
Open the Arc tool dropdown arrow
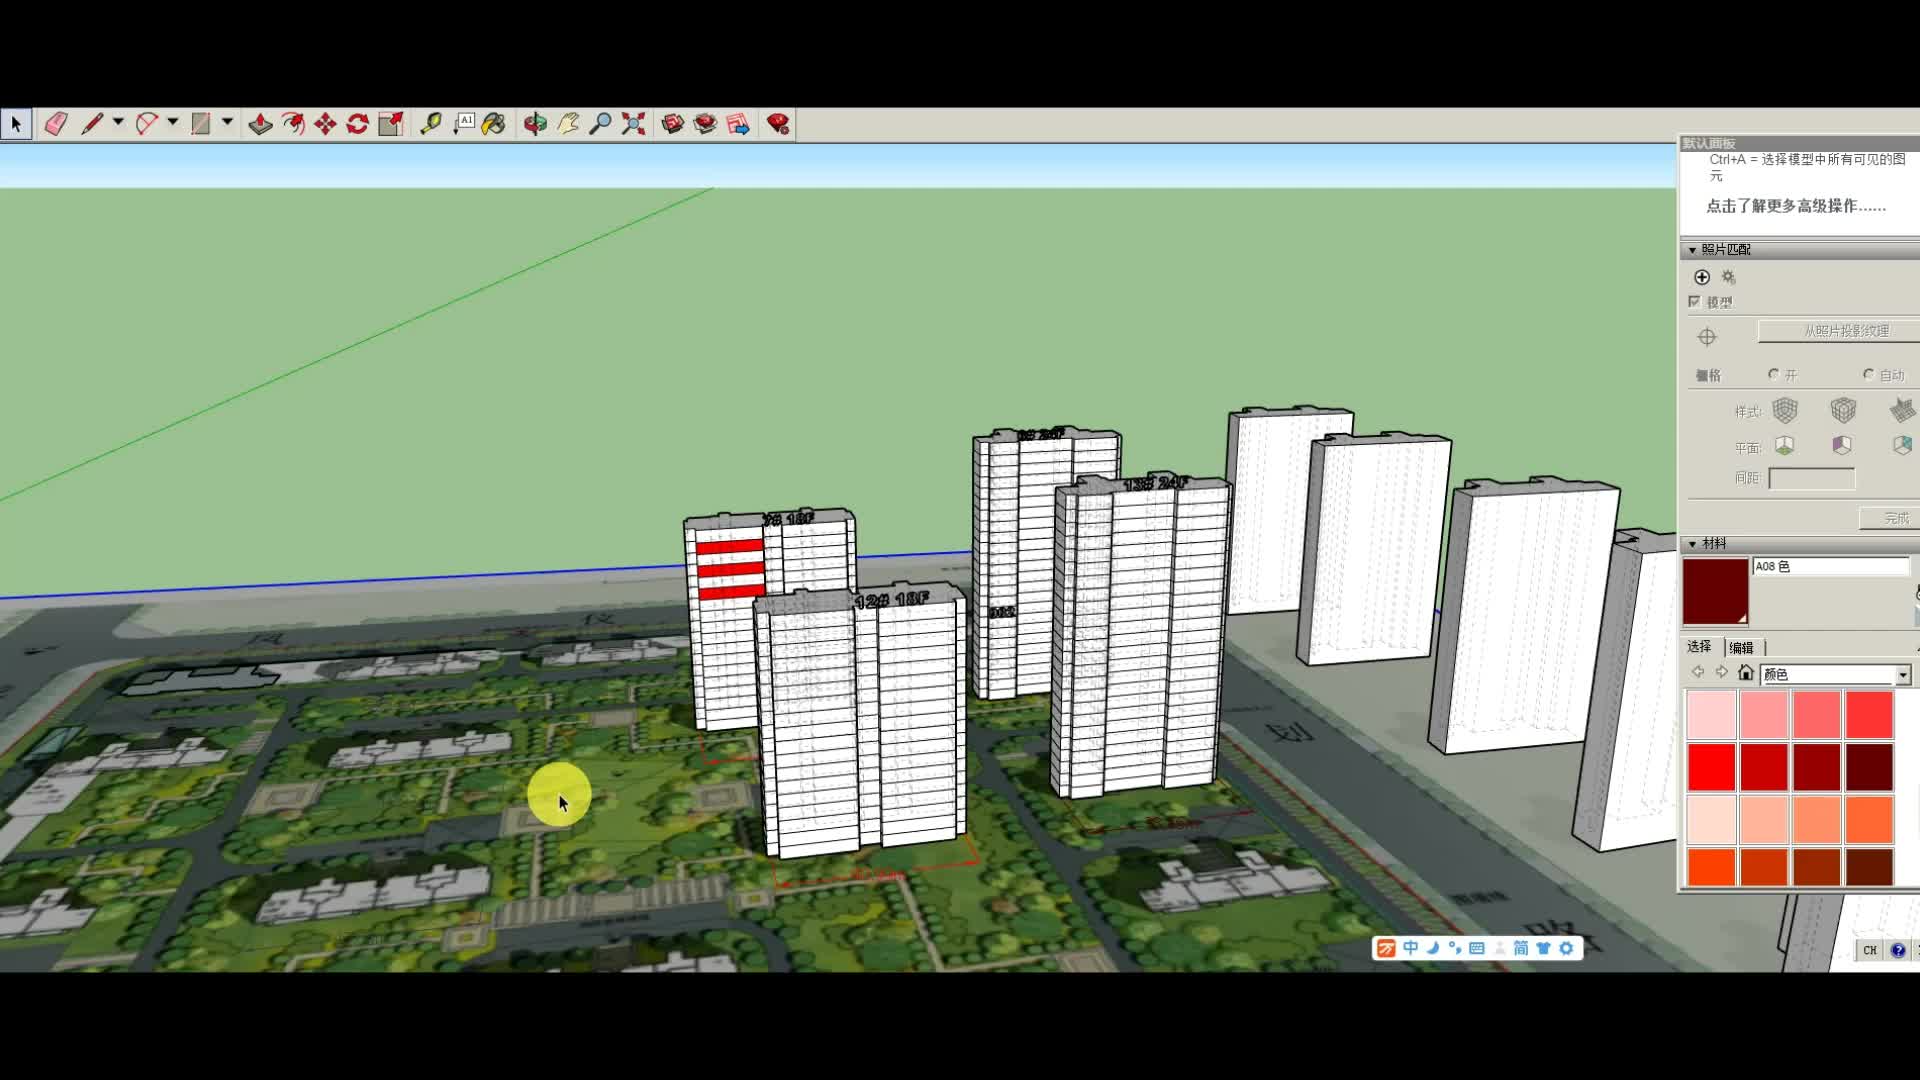173,122
